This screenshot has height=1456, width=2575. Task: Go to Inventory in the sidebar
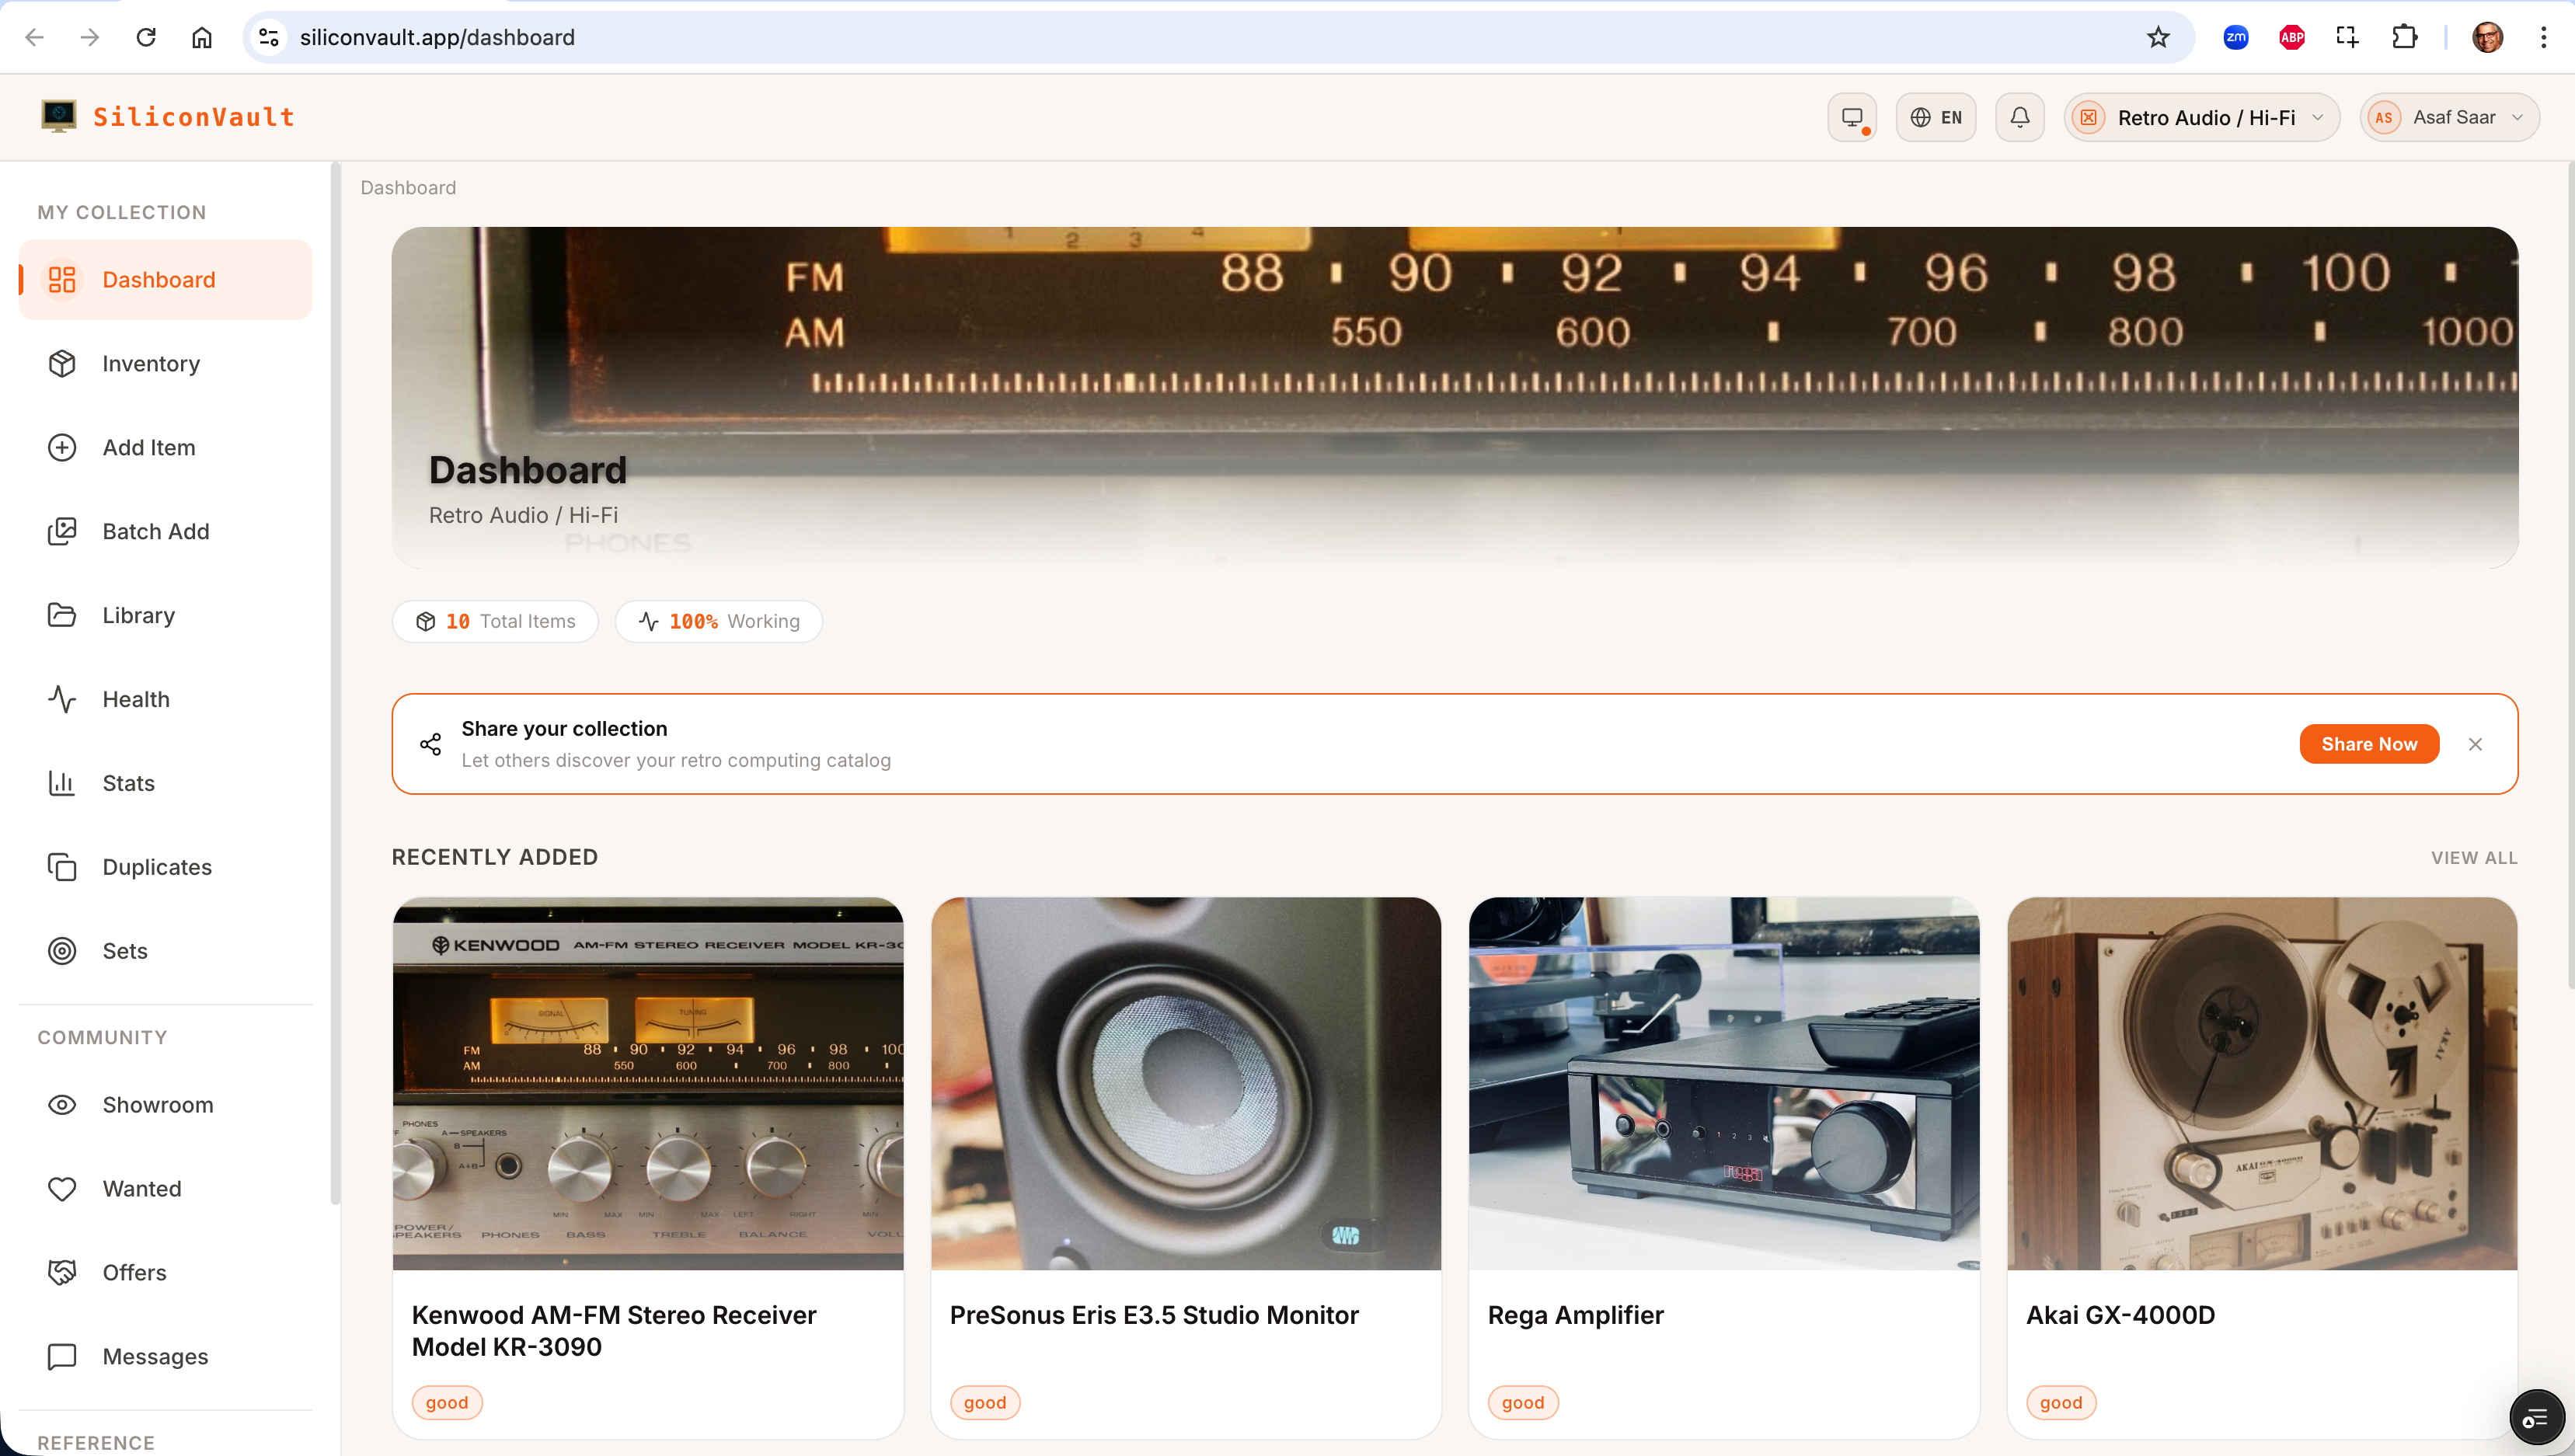(150, 363)
